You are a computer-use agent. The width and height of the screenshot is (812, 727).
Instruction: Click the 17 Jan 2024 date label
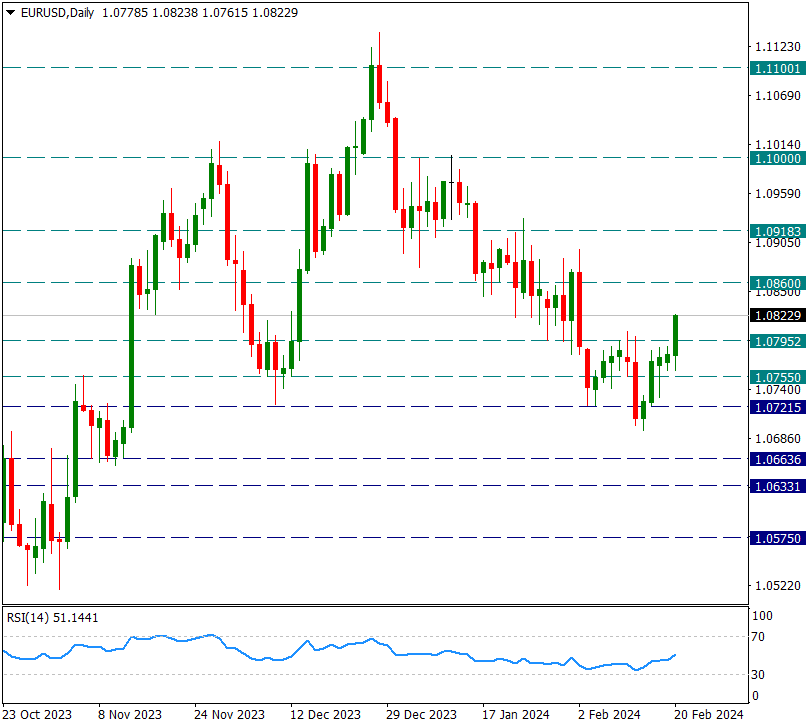tap(516, 715)
